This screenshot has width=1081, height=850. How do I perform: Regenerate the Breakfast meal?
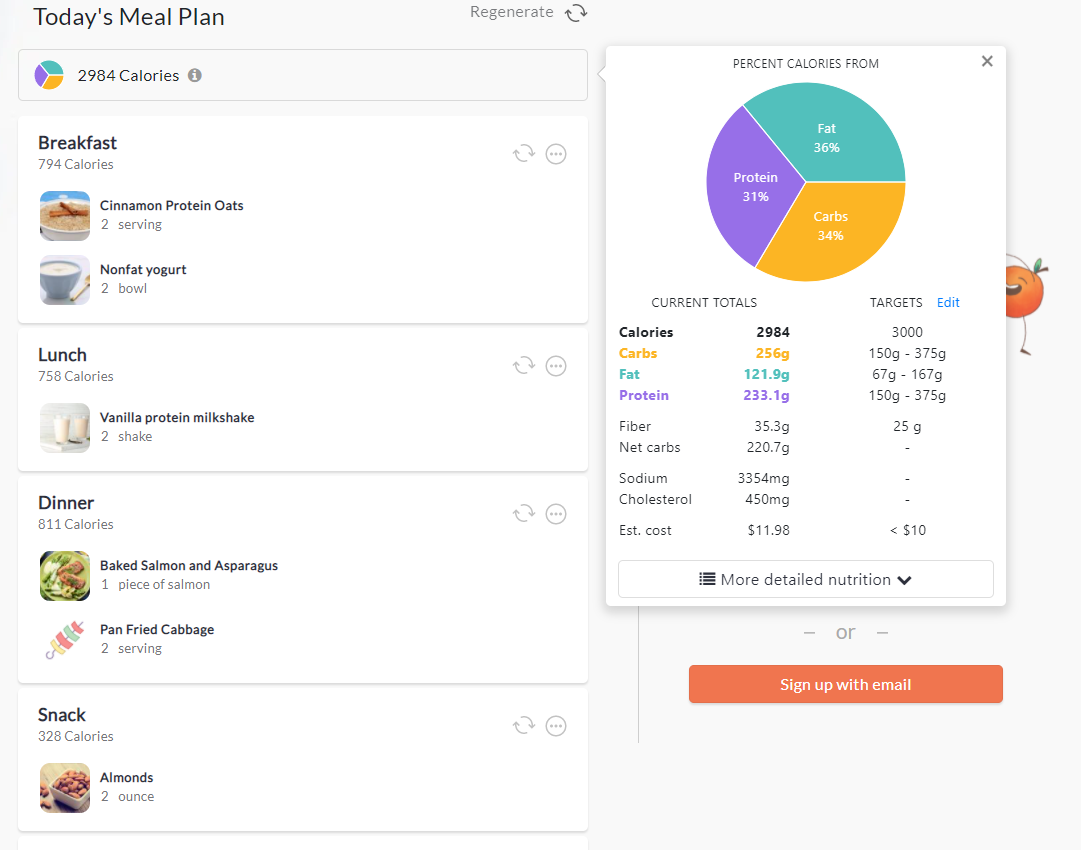[523, 154]
